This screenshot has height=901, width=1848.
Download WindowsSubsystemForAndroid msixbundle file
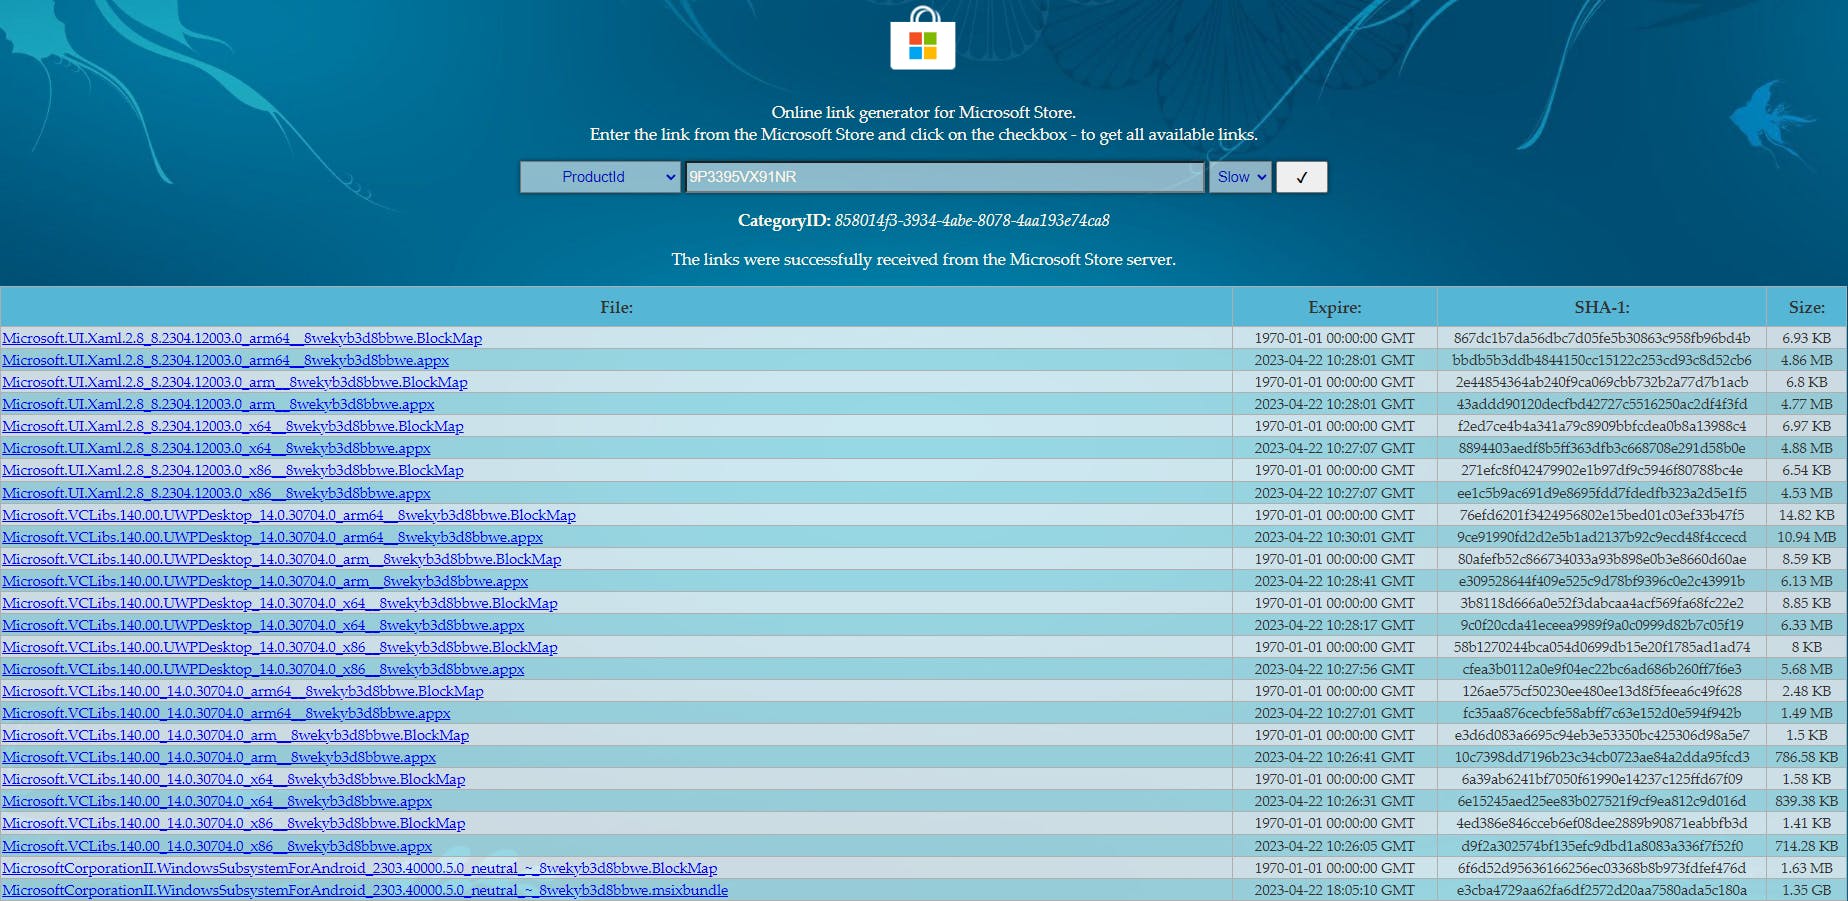tap(365, 890)
